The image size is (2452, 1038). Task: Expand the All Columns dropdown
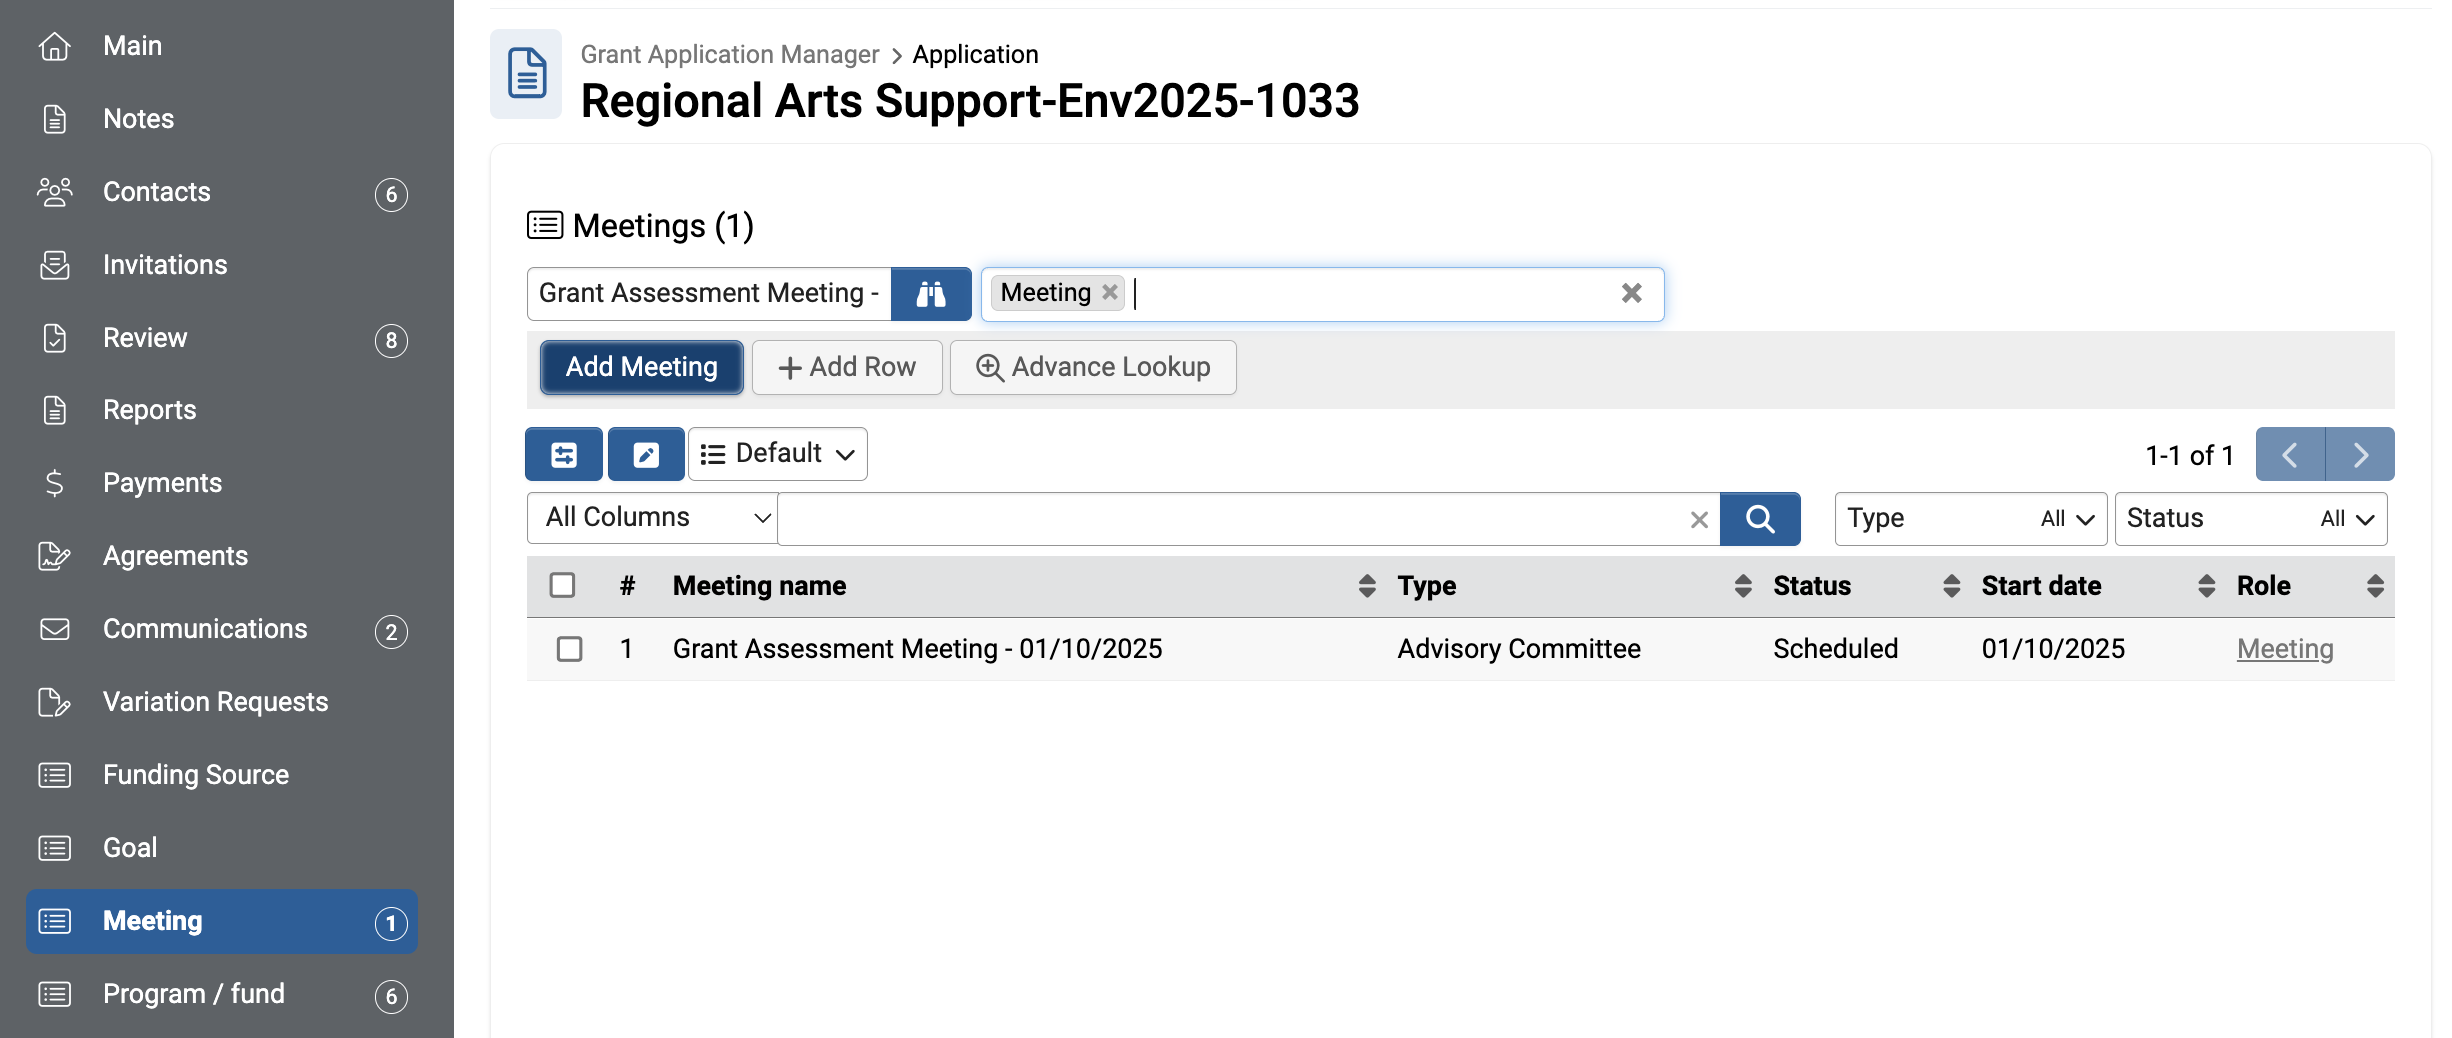[653, 518]
